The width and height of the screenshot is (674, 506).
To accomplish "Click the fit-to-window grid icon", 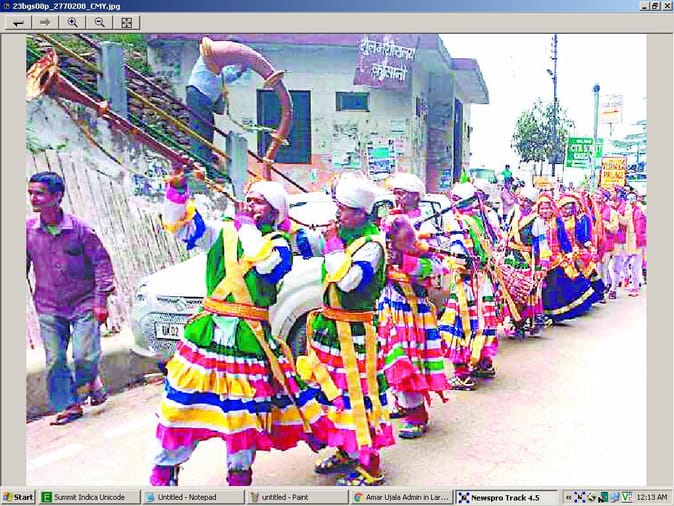I will pyautogui.click(x=126, y=22).
